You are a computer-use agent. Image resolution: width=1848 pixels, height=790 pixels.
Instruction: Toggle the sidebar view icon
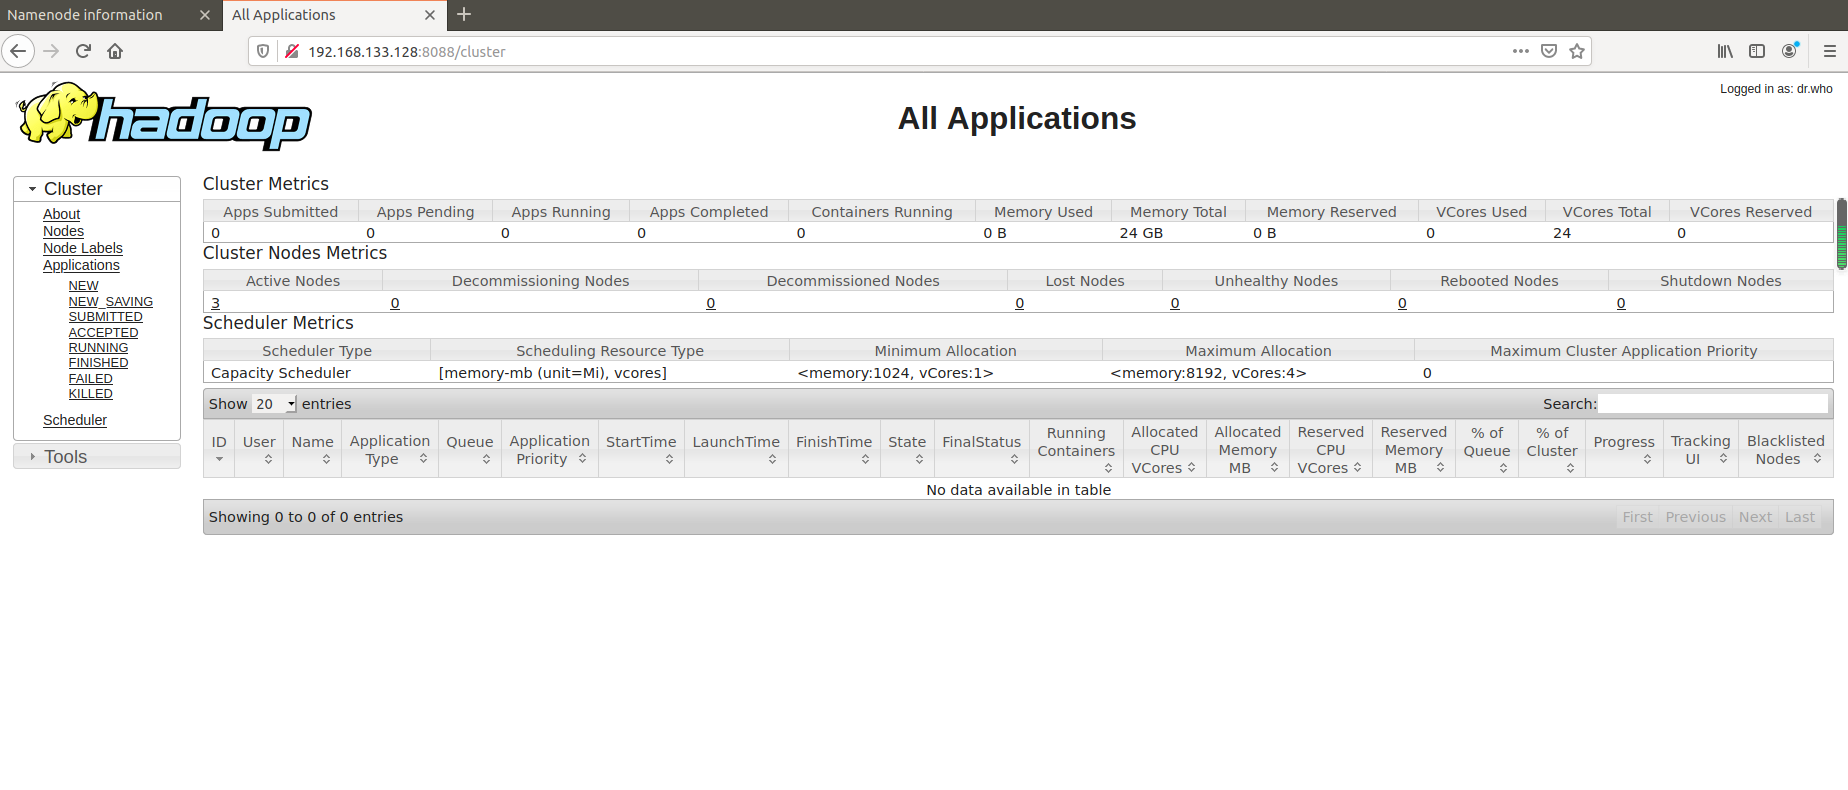click(x=1757, y=51)
